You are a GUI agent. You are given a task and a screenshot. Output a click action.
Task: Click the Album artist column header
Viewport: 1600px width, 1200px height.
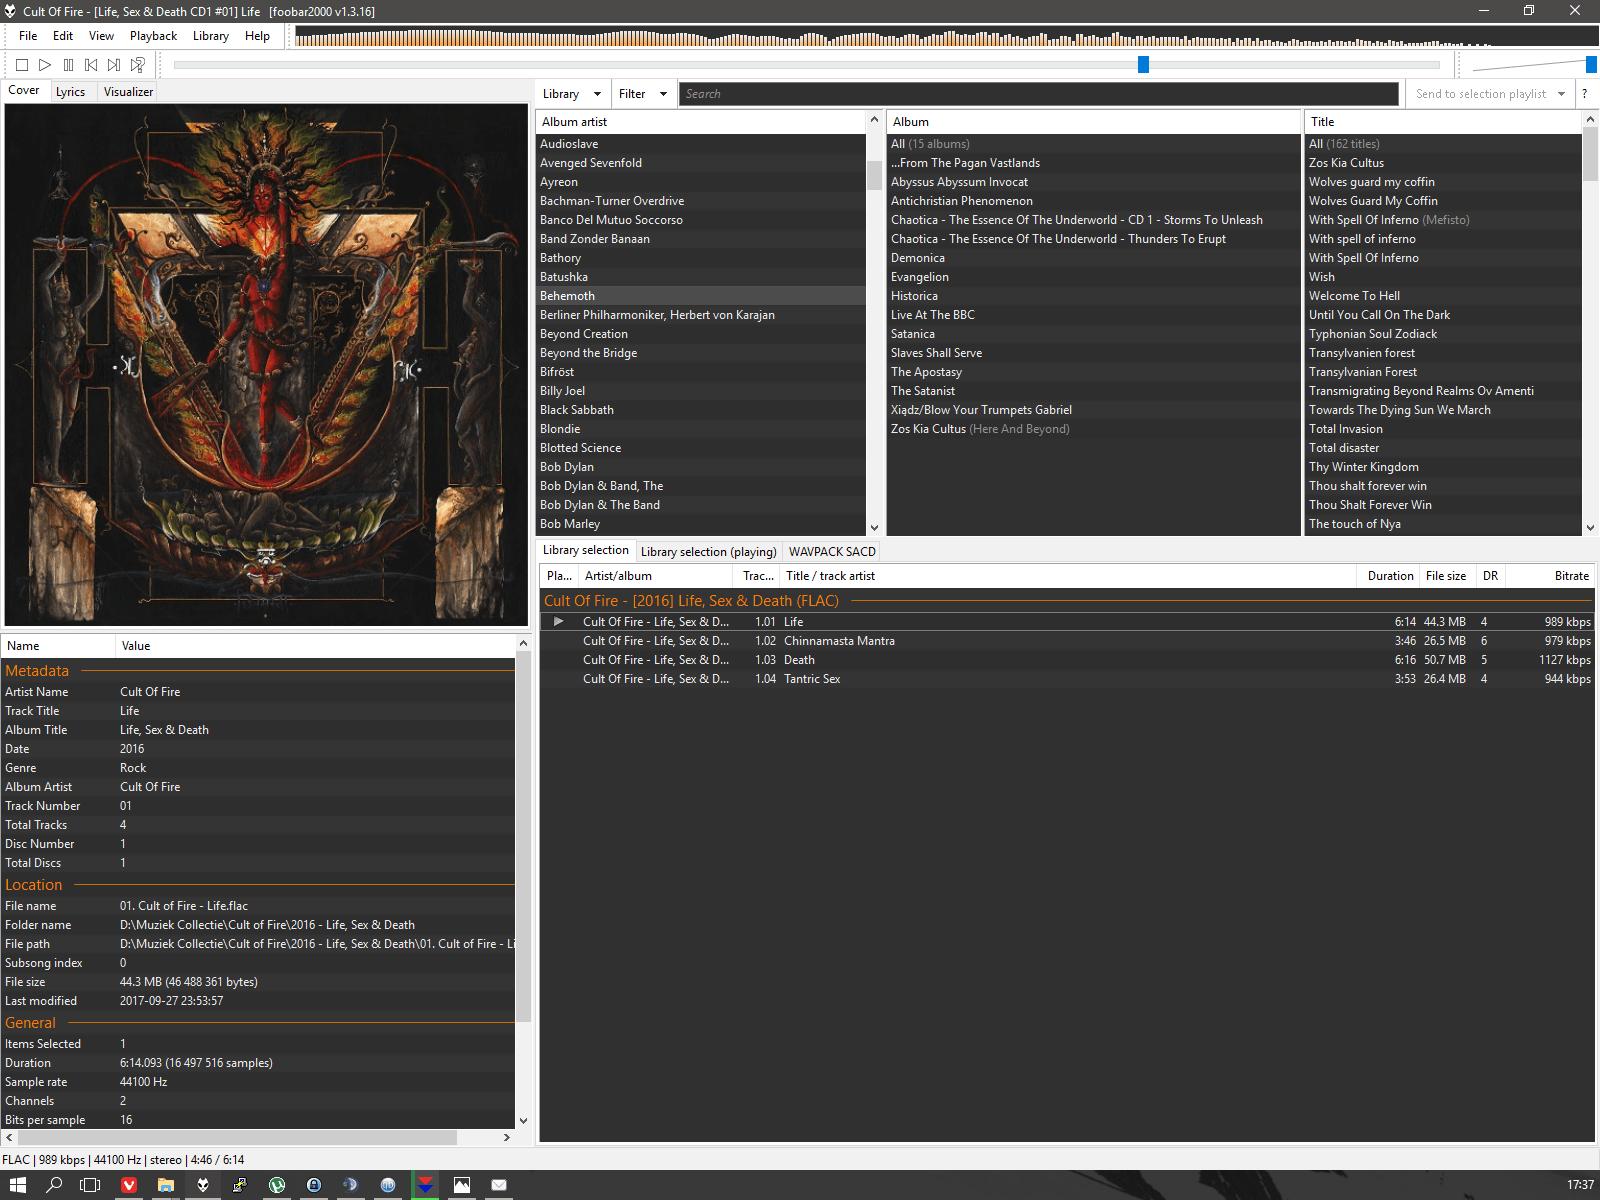[x=700, y=122]
